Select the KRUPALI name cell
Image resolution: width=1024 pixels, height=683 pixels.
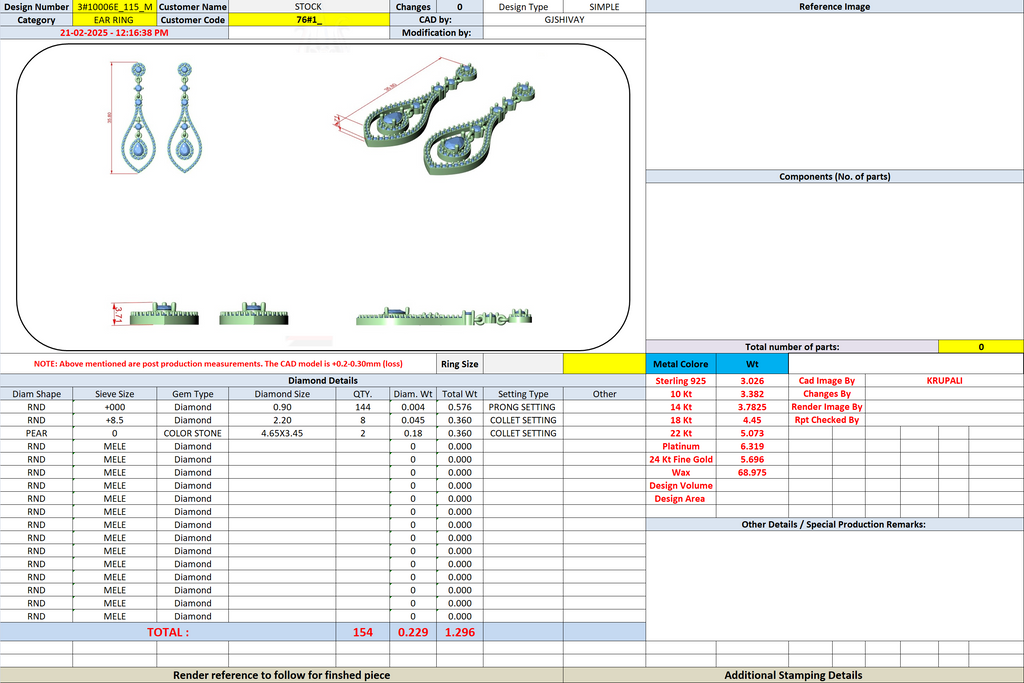(x=944, y=381)
